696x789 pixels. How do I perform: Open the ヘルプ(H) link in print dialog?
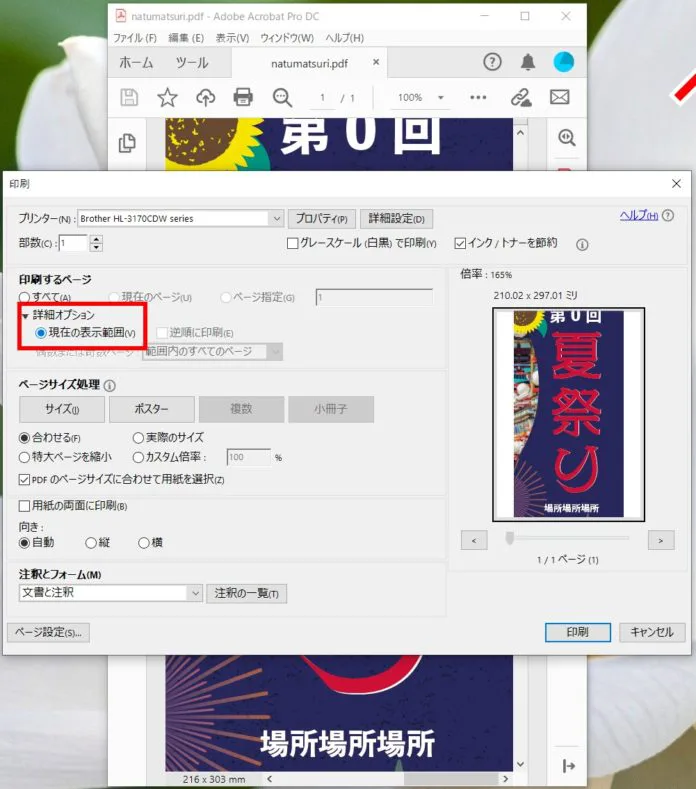pos(639,215)
